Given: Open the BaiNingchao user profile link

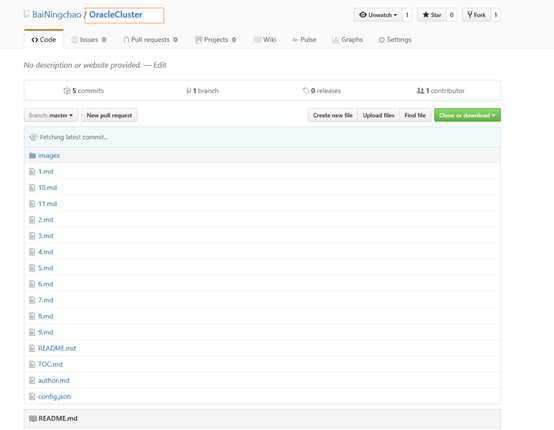Looking at the screenshot, I should click(57, 15).
